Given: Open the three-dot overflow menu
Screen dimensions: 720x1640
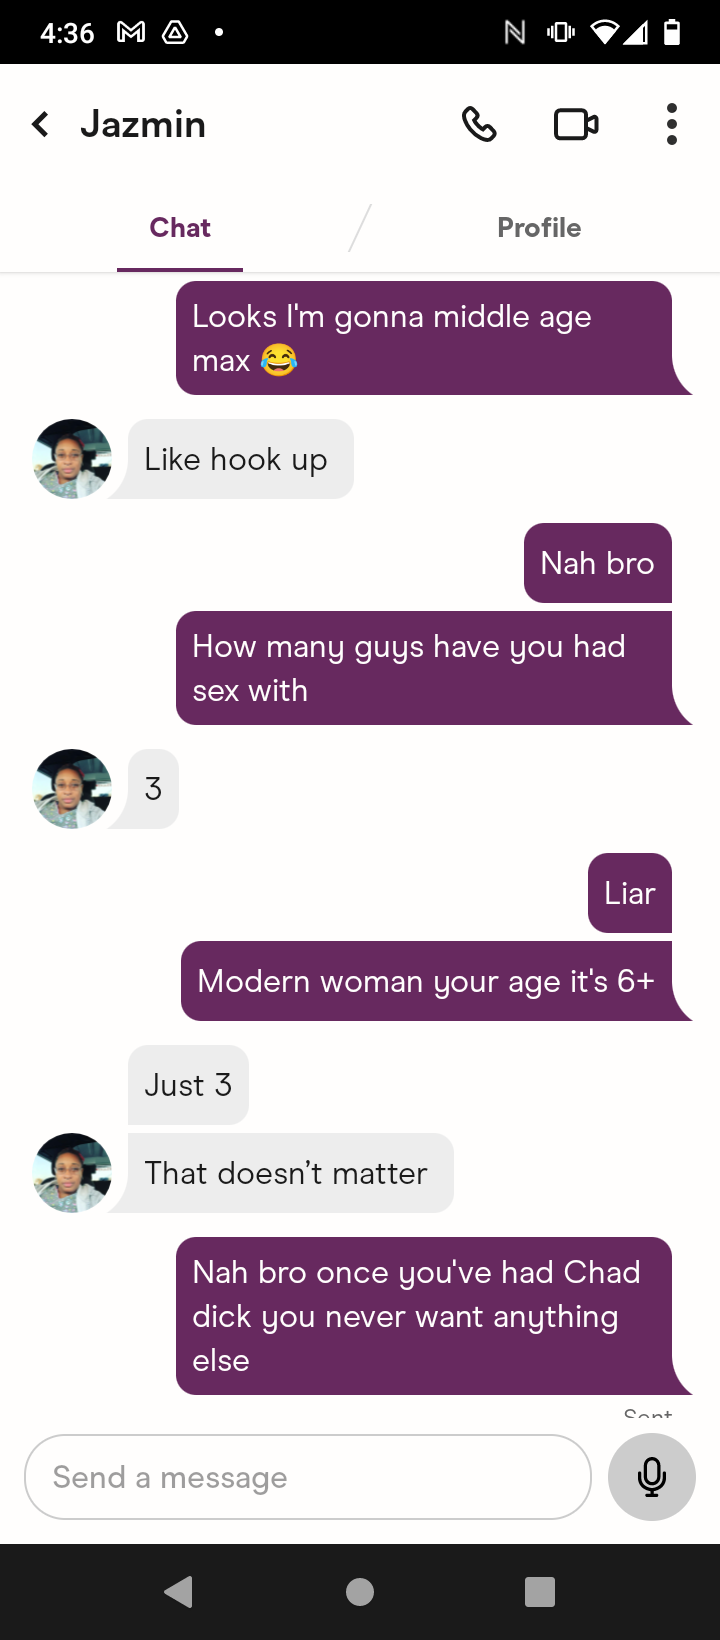Looking at the screenshot, I should [x=672, y=125].
